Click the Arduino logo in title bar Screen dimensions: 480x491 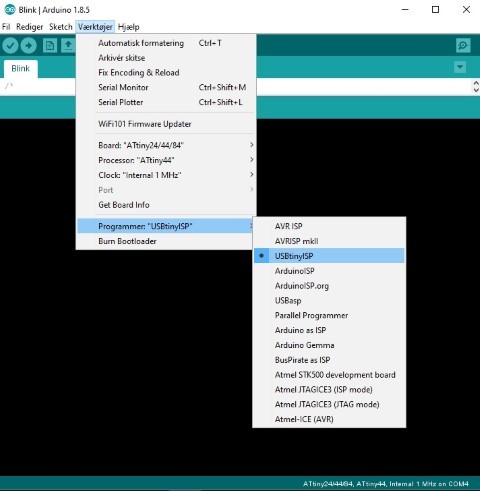click(x=10, y=10)
